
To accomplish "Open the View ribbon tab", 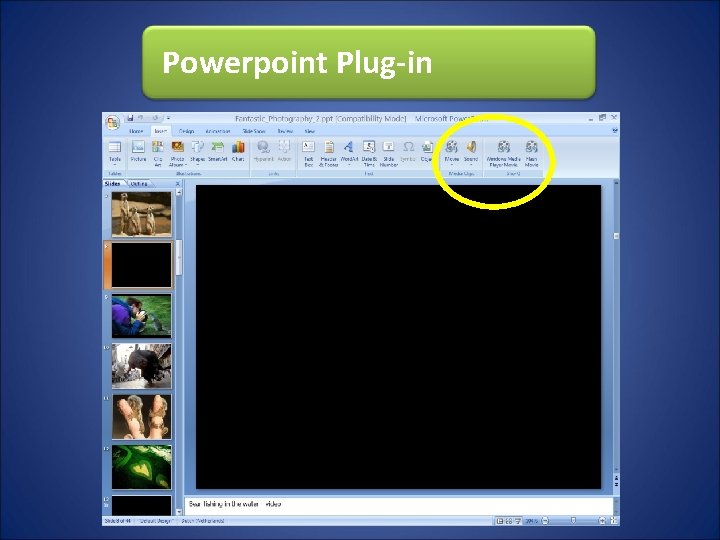I will point(310,131).
